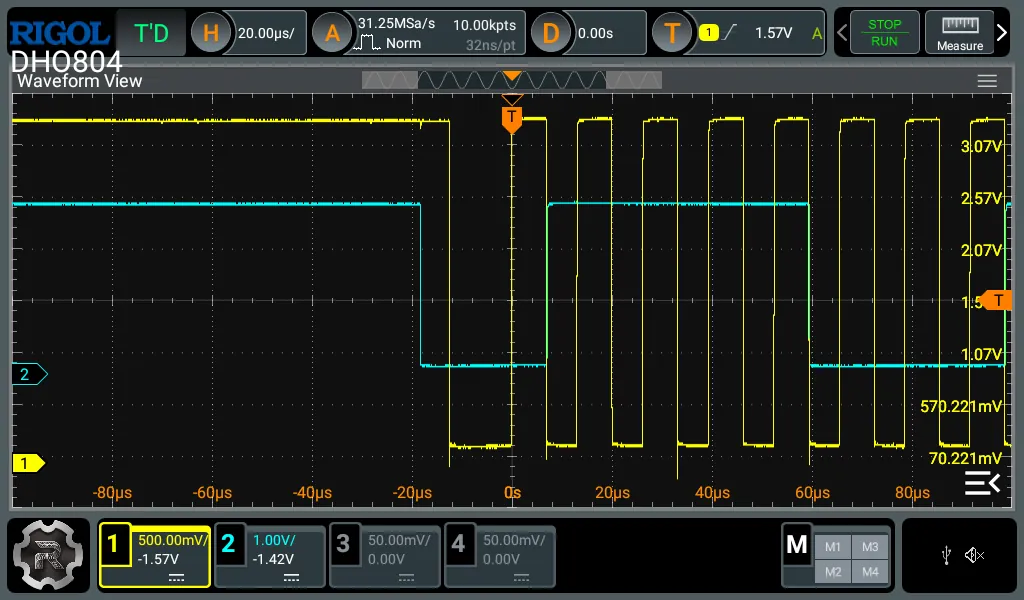Open sample rate 31.25MSa/s settings
The height and width of the screenshot is (600, 1024).
[396, 24]
